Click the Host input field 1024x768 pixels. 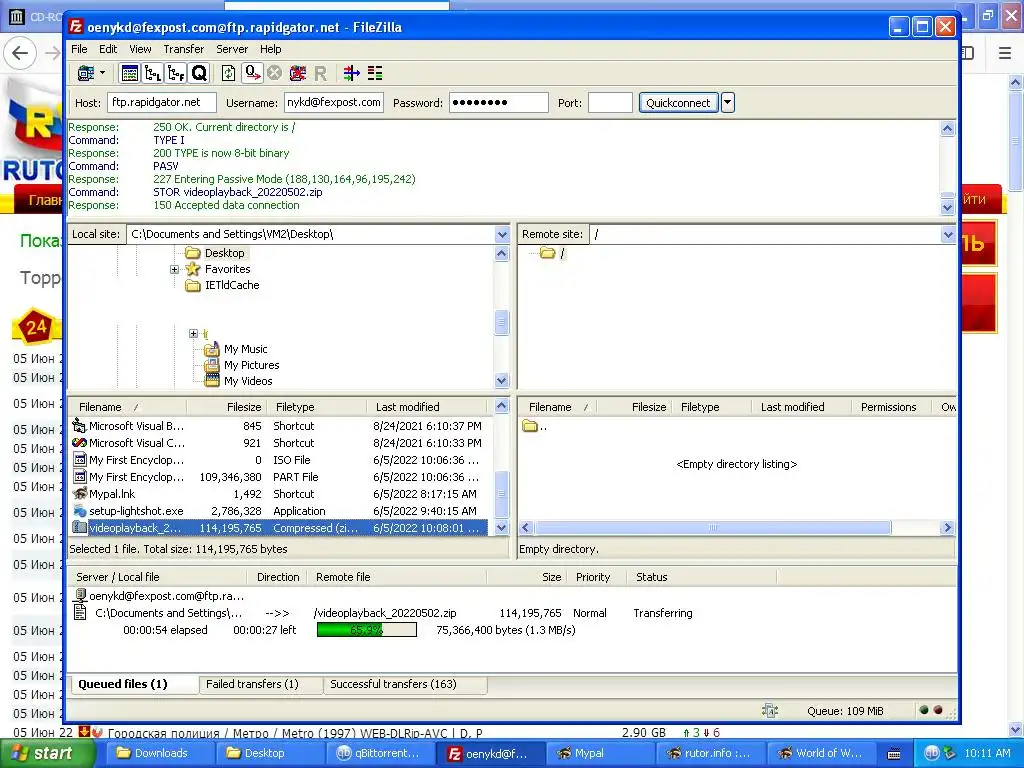click(x=162, y=103)
